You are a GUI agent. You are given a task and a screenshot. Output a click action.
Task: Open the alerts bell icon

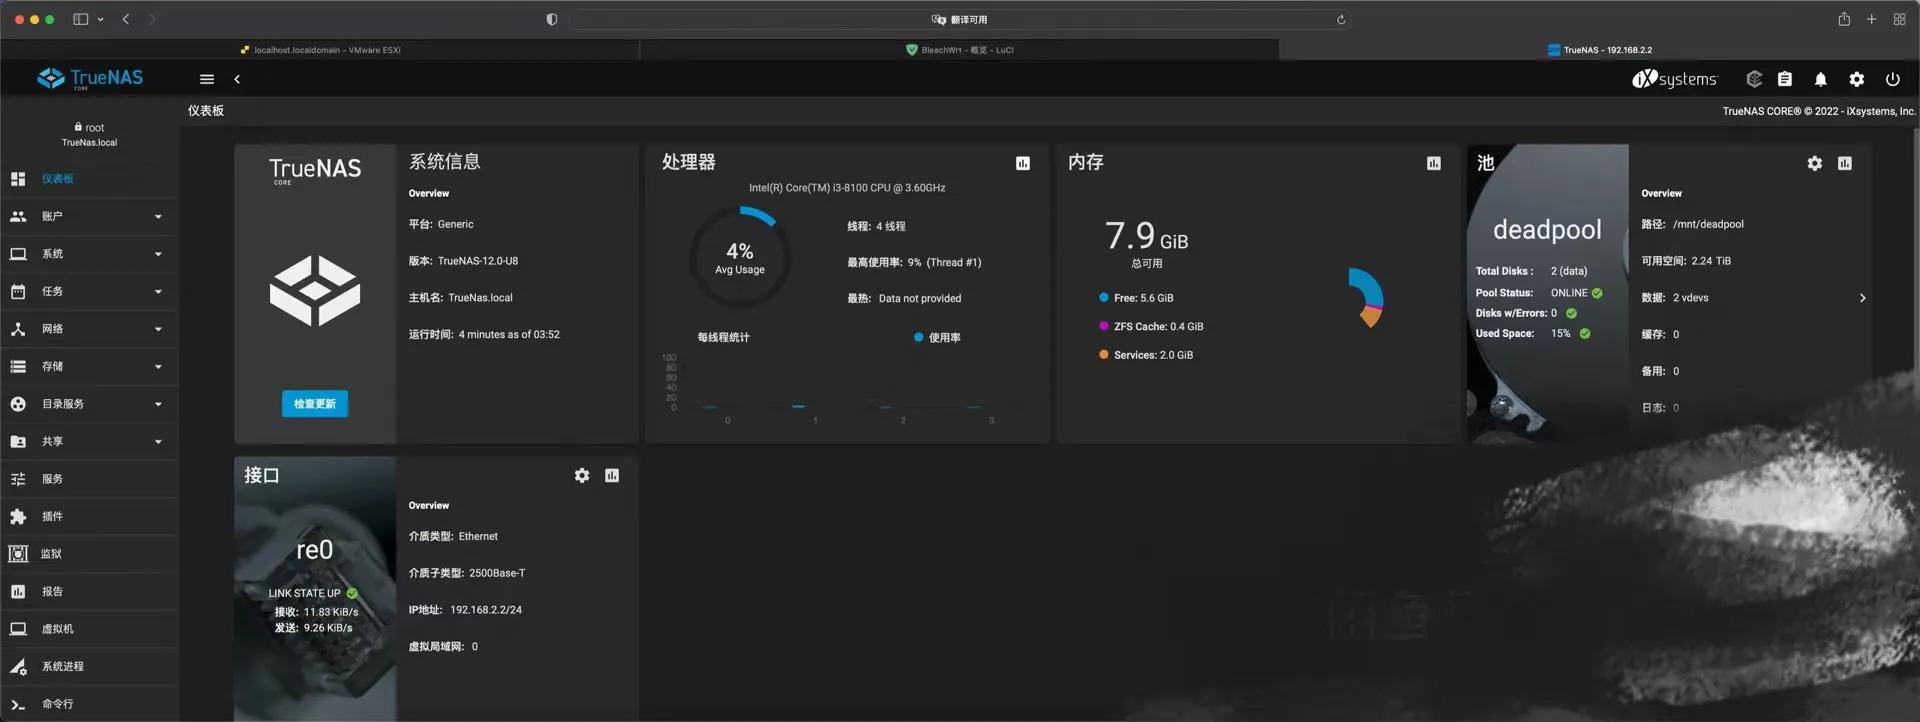point(1821,79)
